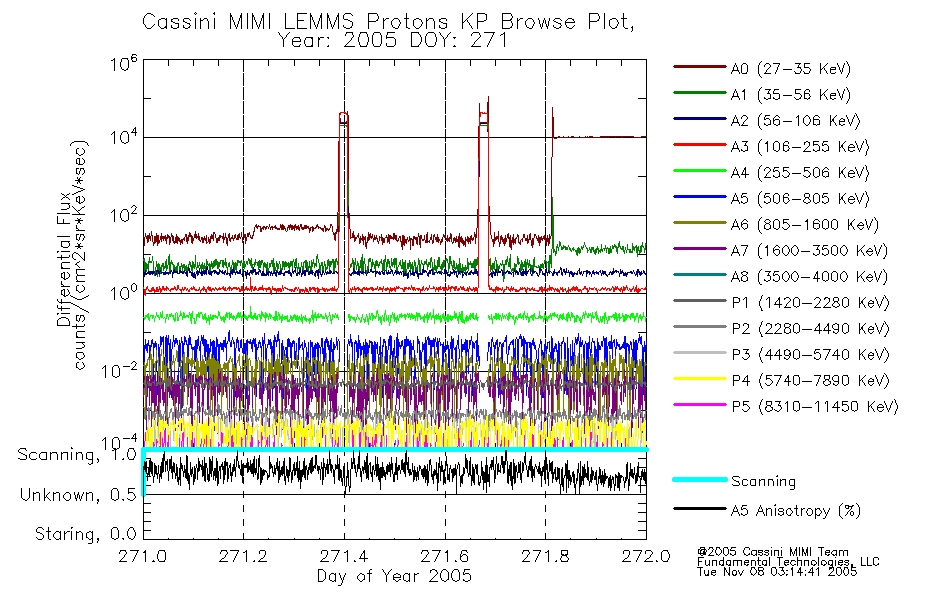
Task: Click the flux spike near day 271.4
Action: pyautogui.click(x=344, y=200)
